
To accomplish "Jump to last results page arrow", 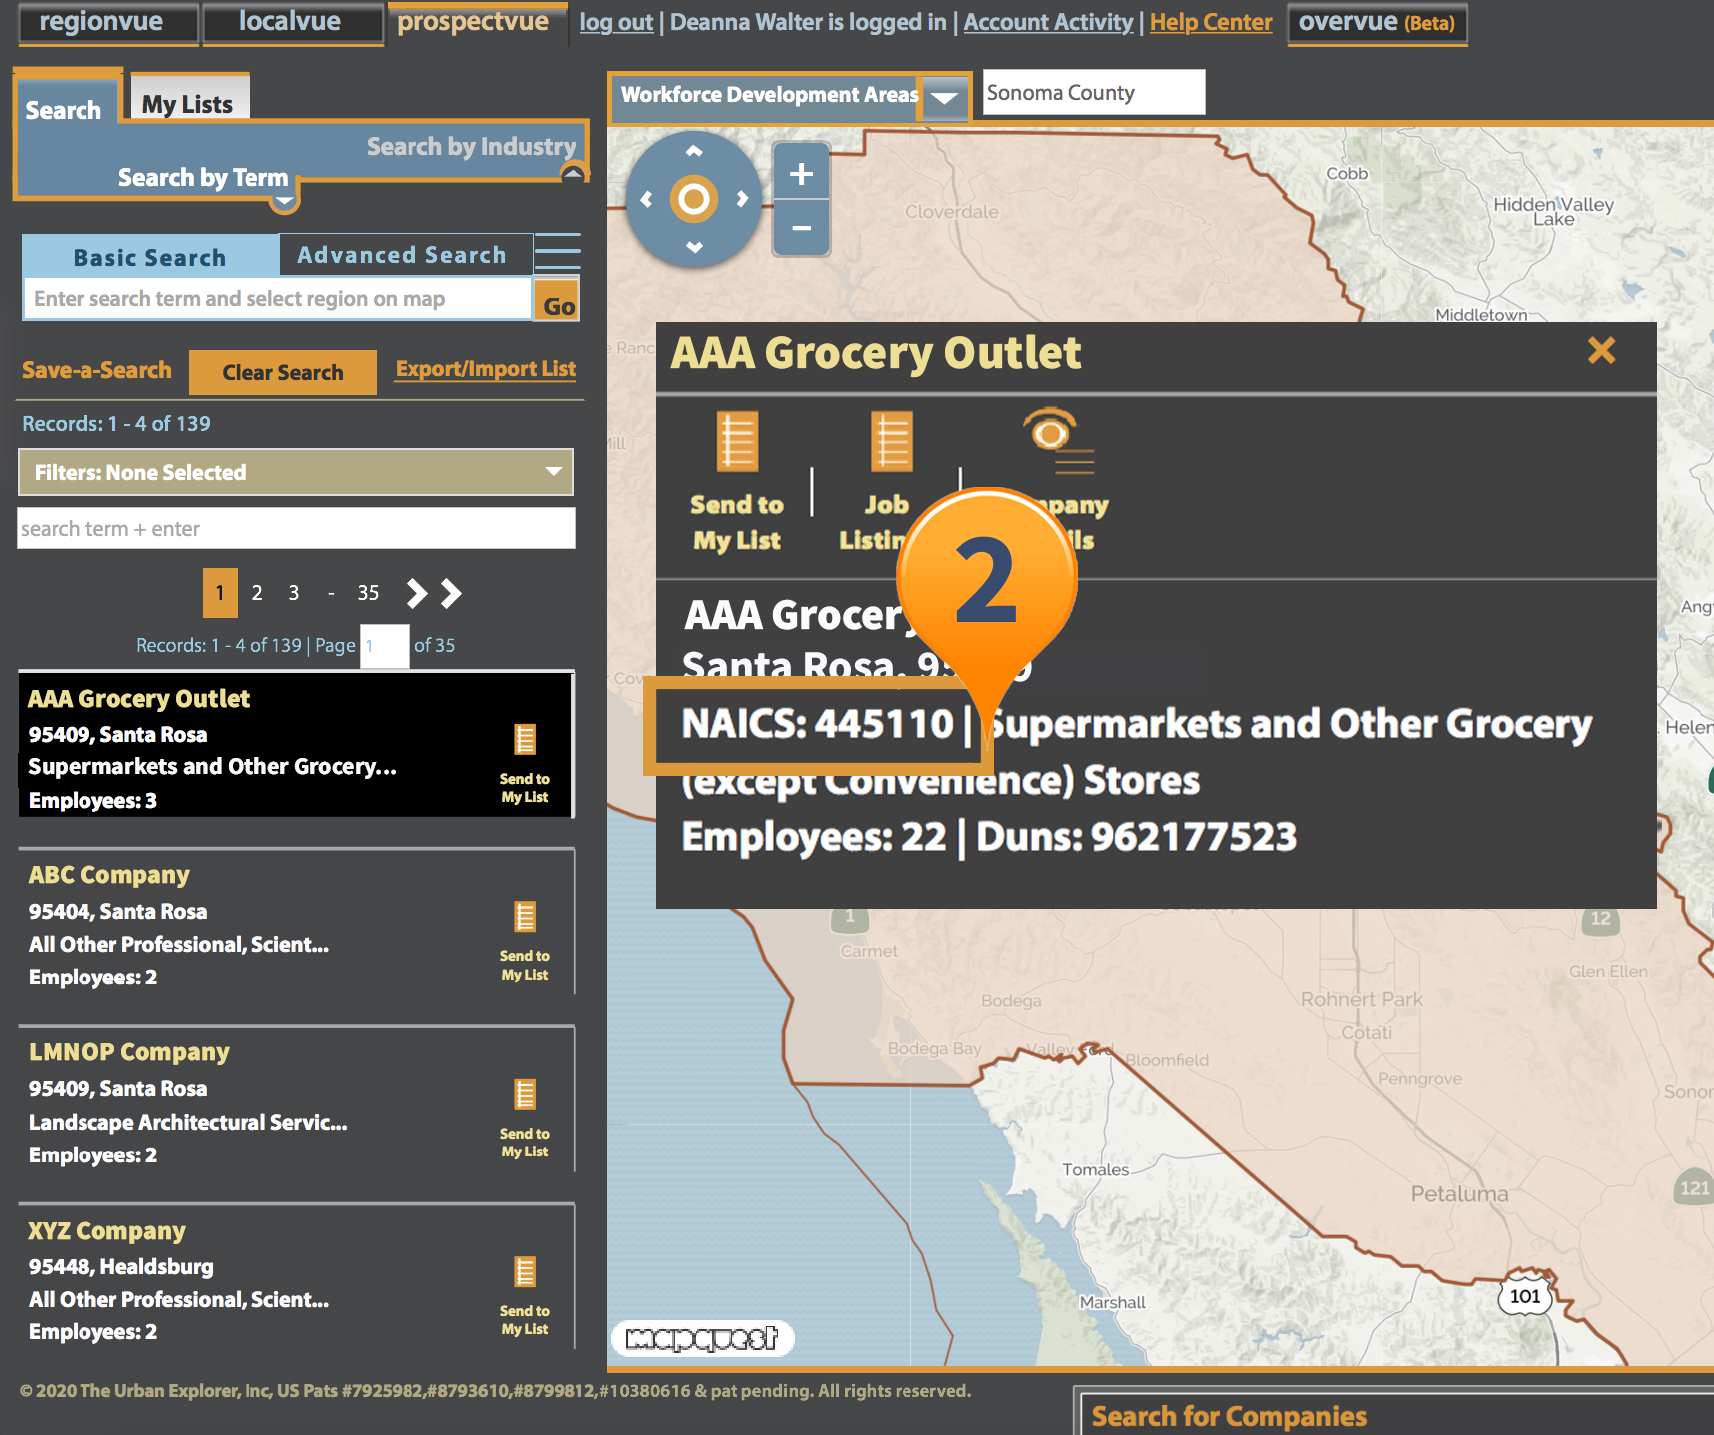I will coord(451,593).
